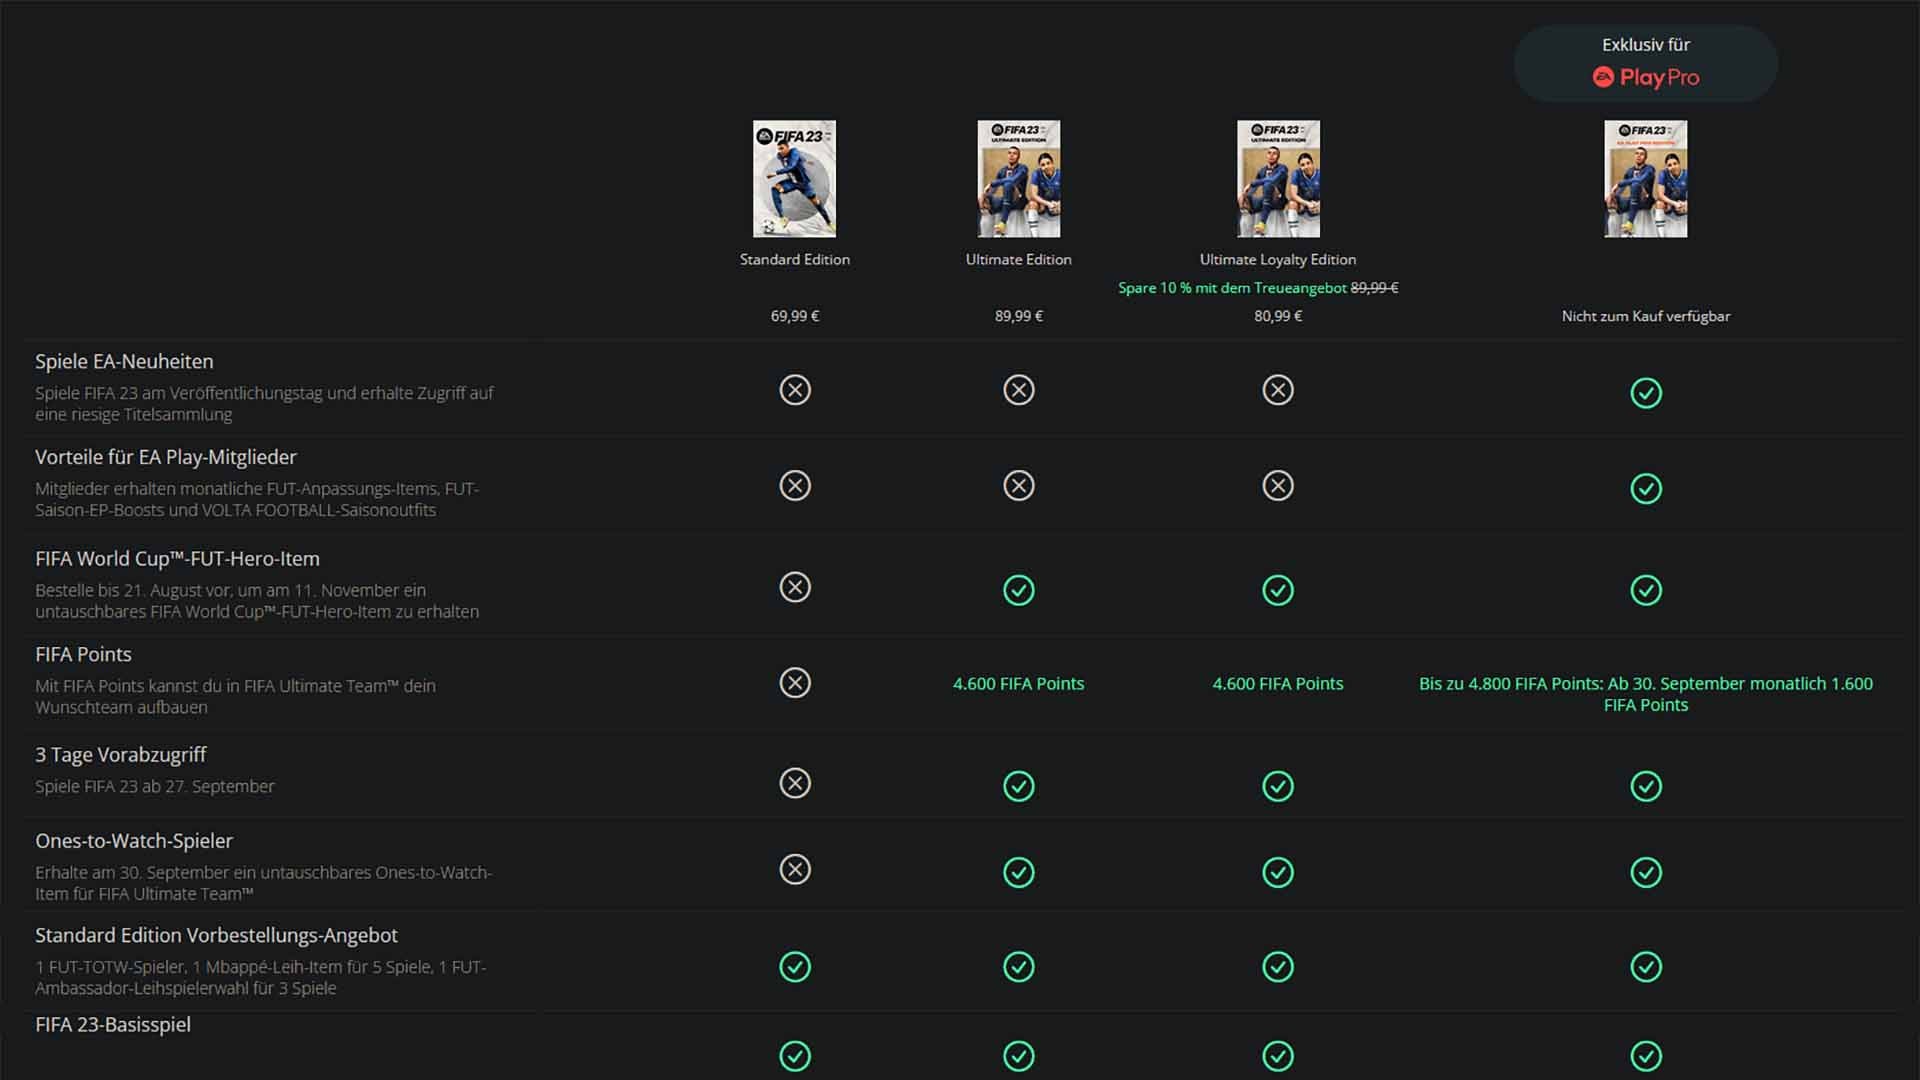1920x1080 pixels.
Task: Click the Spare 10 % mit dem Treueangebot text
Action: click(x=1232, y=288)
